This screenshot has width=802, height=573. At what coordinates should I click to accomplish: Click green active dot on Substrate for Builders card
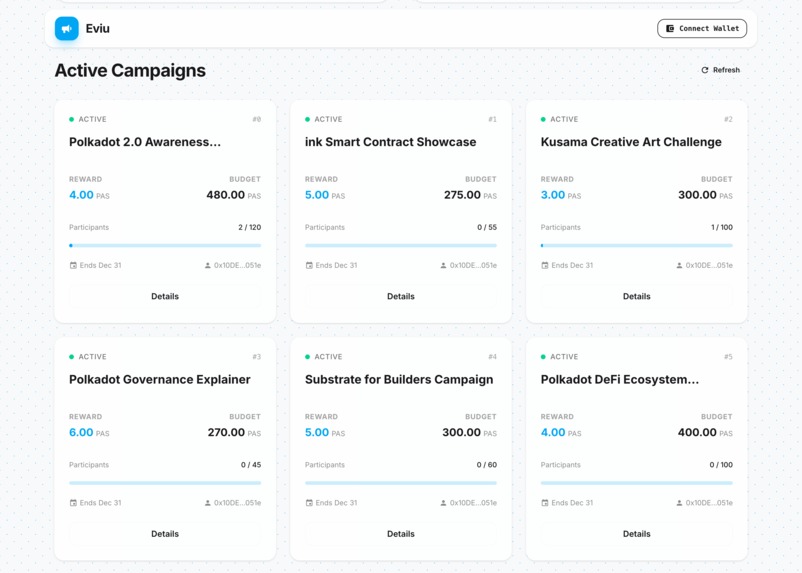coord(307,357)
